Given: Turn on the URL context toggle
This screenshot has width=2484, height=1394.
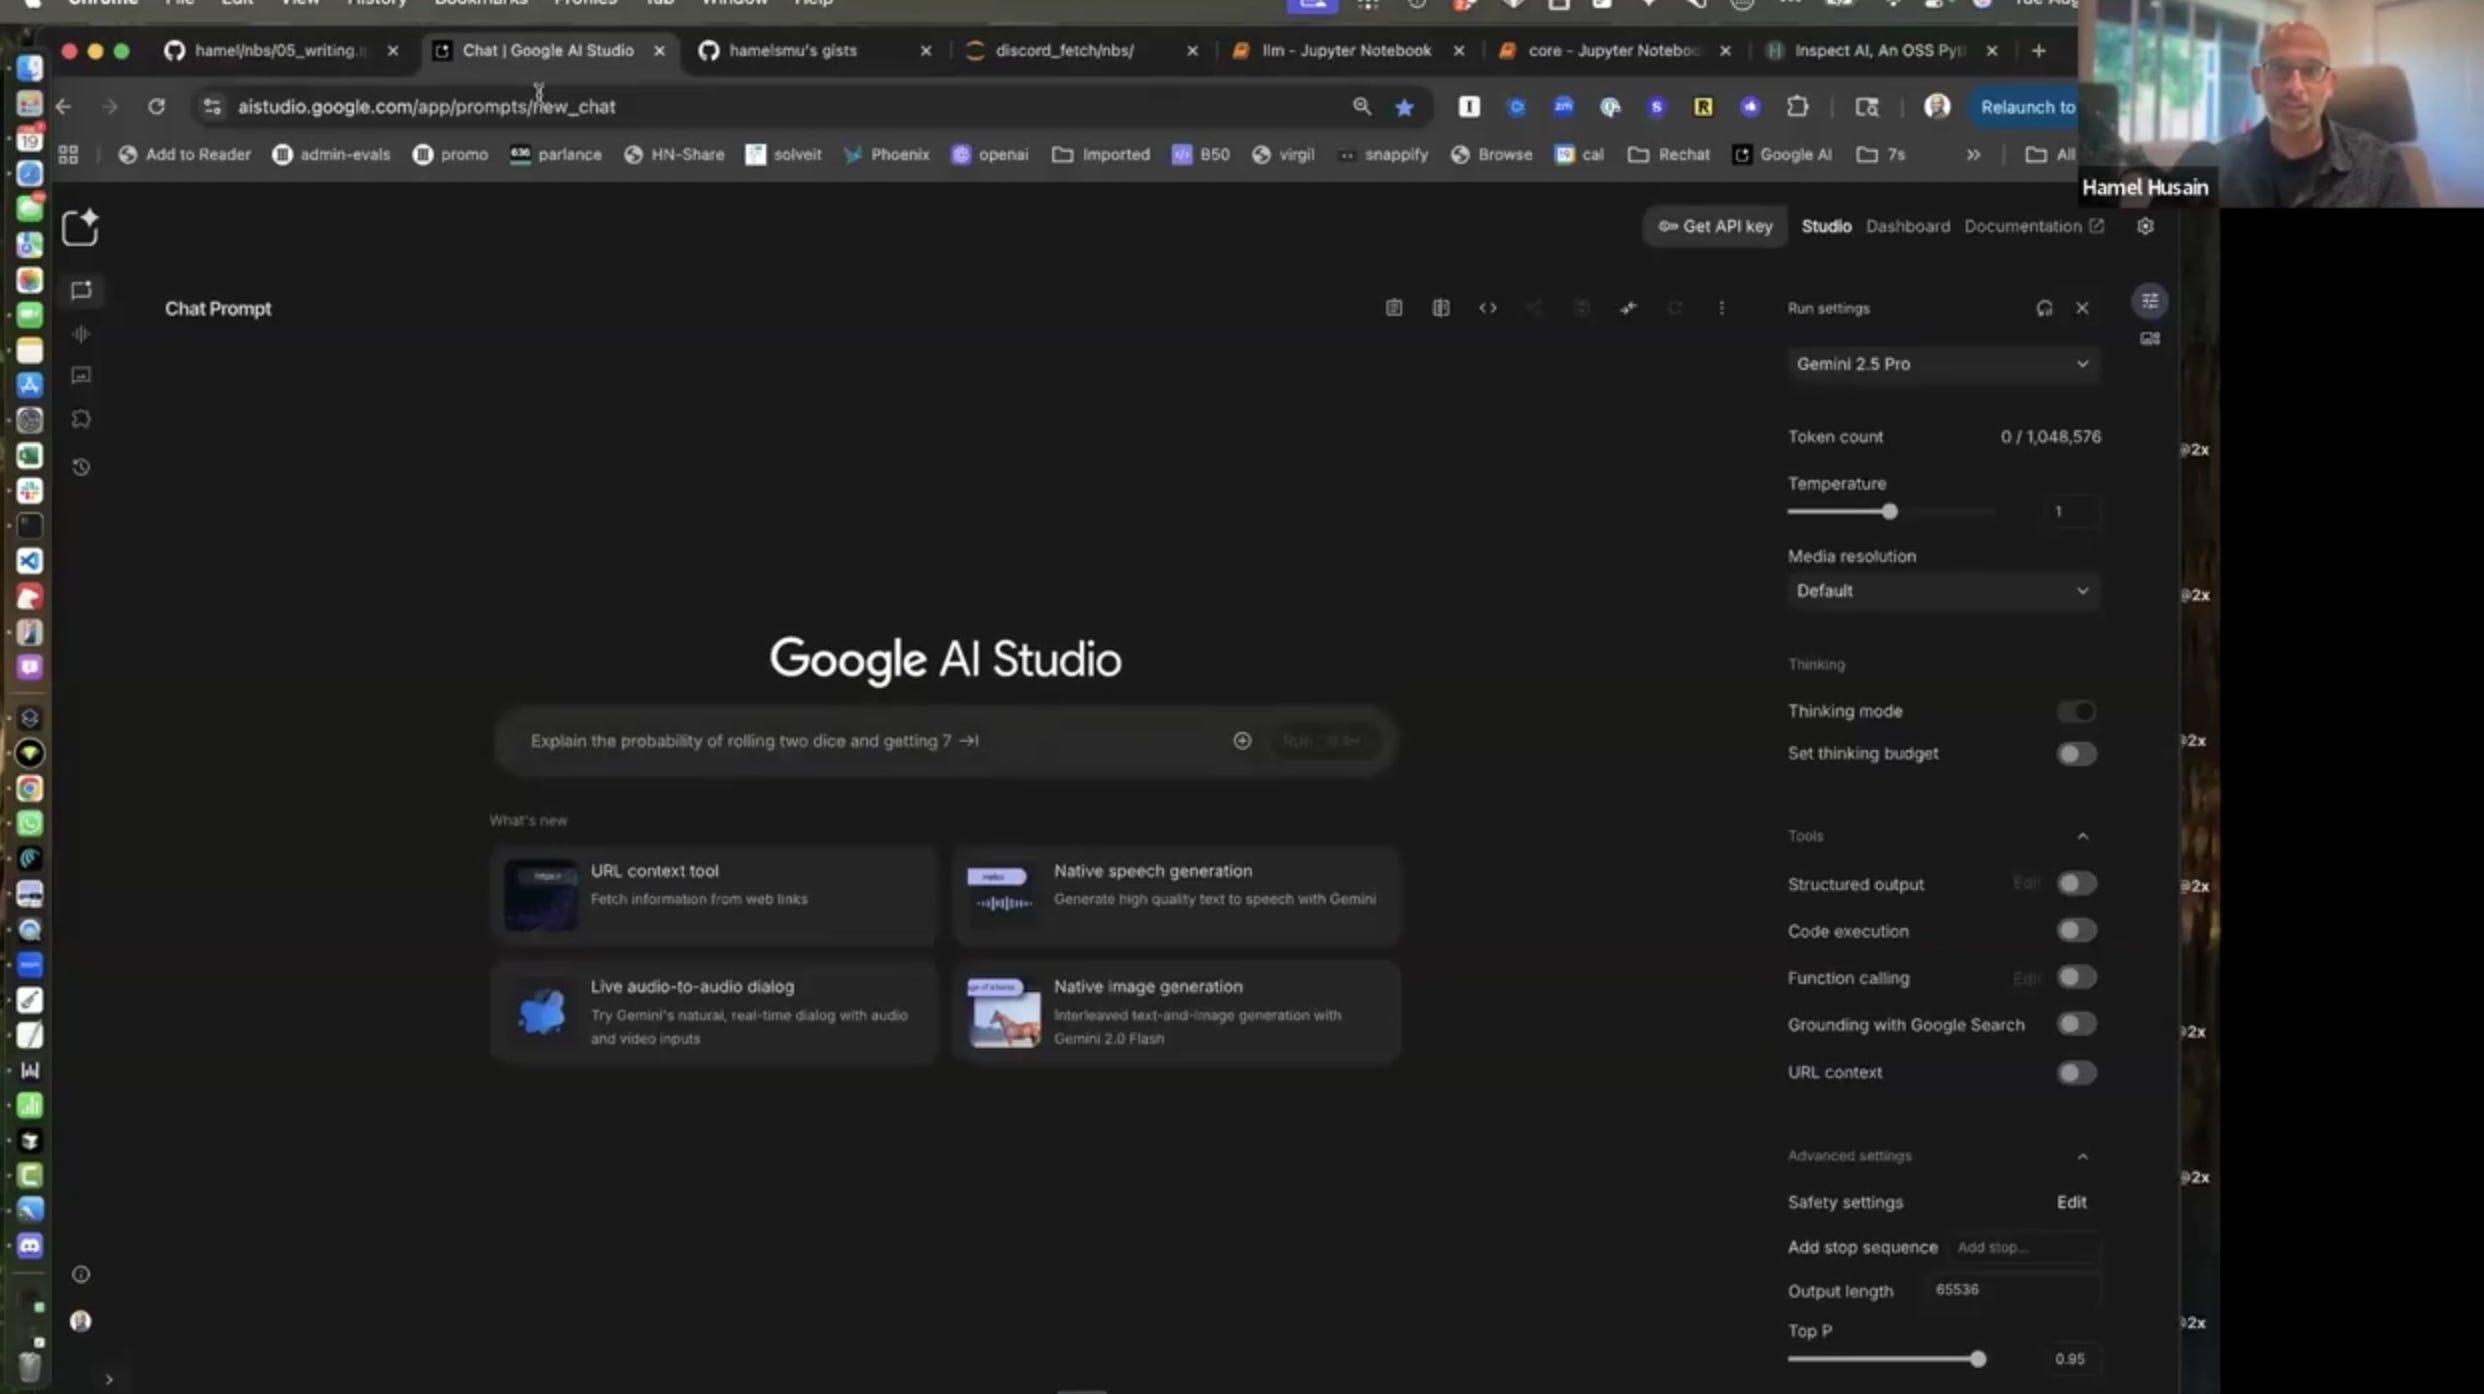Looking at the screenshot, I should click(2076, 1073).
